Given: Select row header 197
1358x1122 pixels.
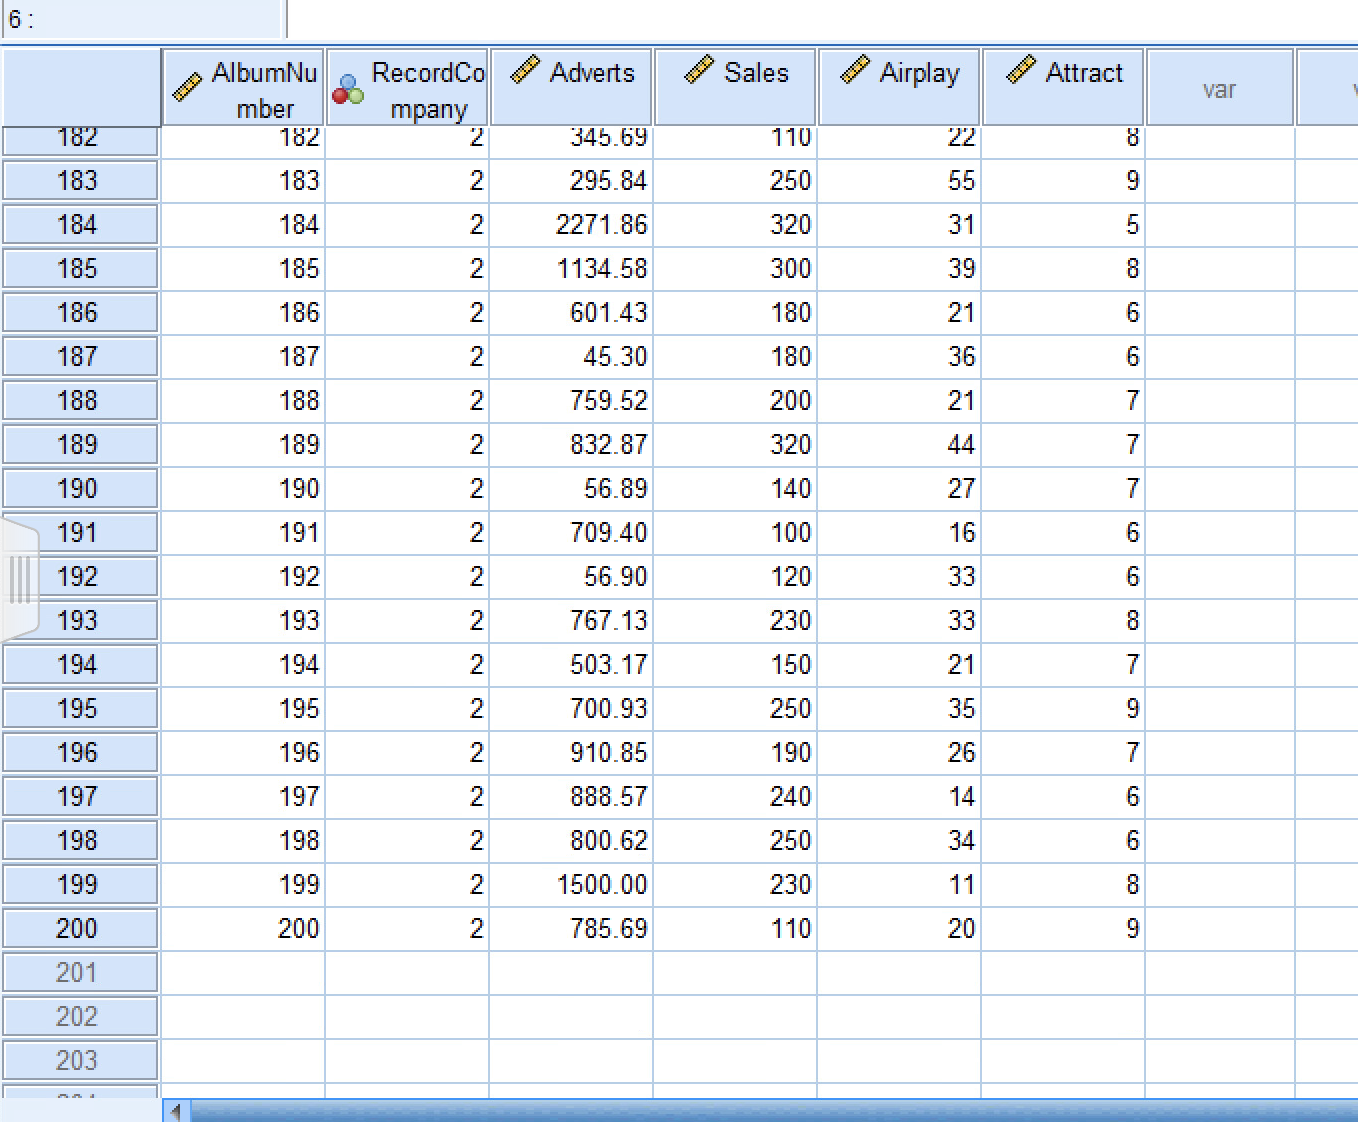Looking at the screenshot, I should (x=80, y=797).
